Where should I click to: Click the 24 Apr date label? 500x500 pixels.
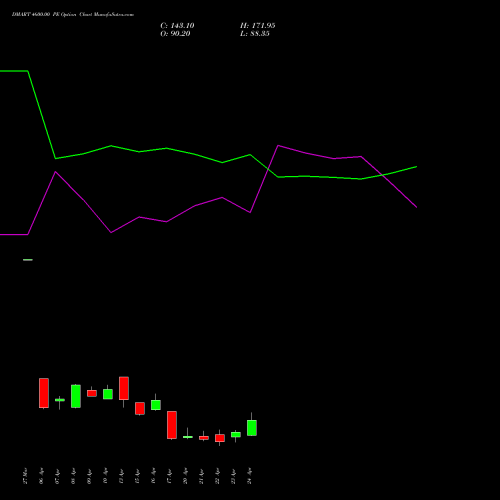249,476
